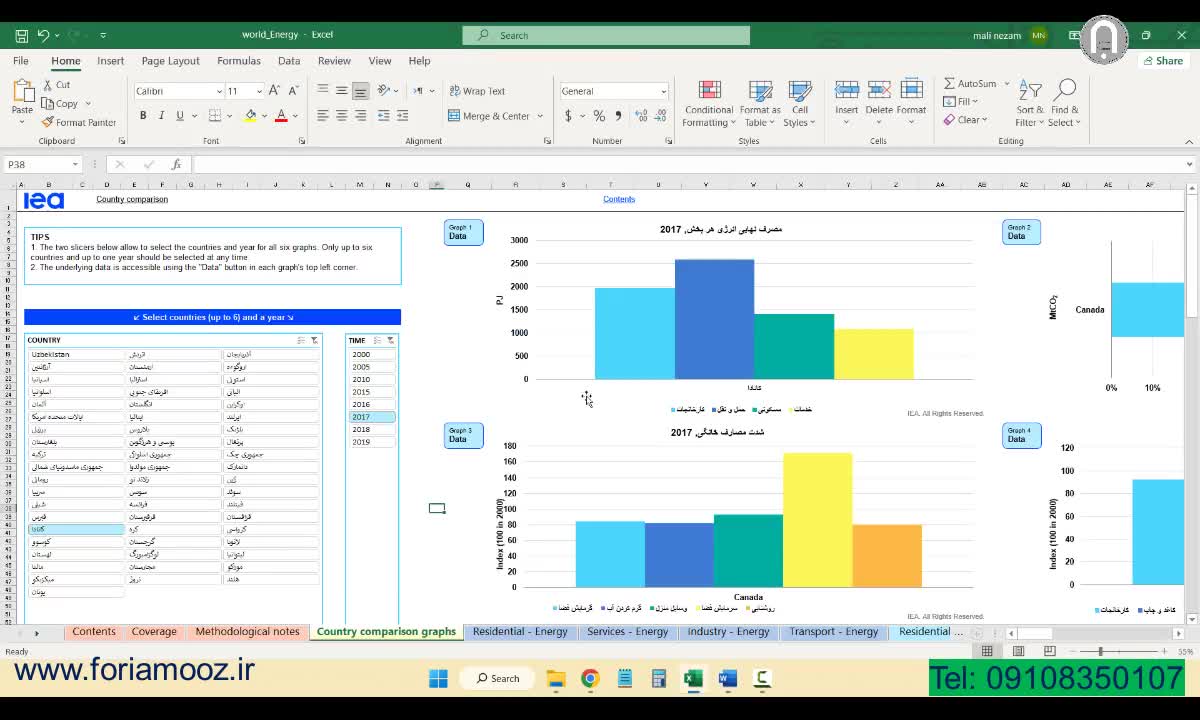Switch to the Residential - Energy sheet
Image resolution: width=1200 pixels, height=720 pixels.
click(520, 632)
